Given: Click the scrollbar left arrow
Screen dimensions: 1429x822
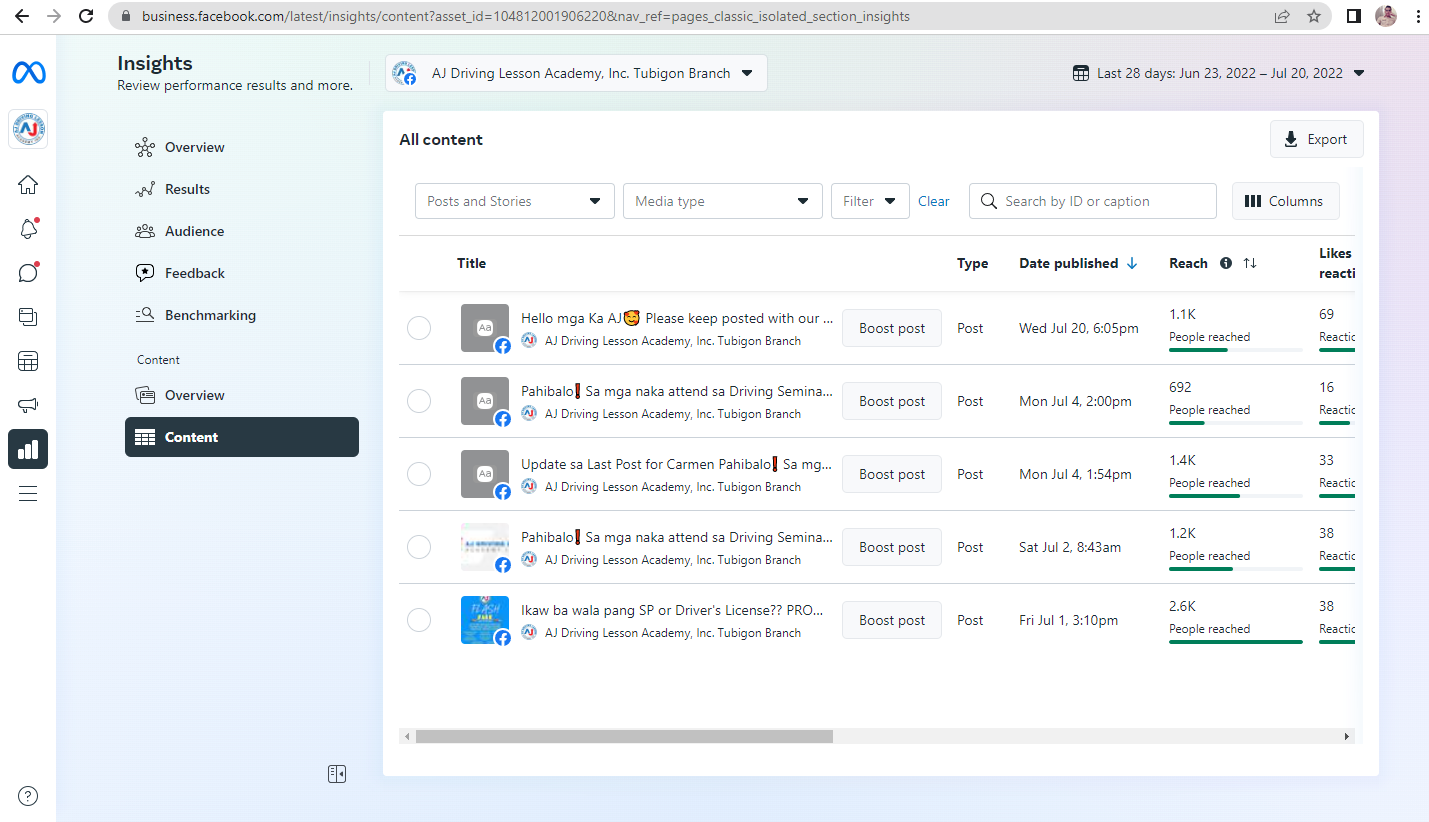Looking at the screenshot, I should (x=407, y=736).
